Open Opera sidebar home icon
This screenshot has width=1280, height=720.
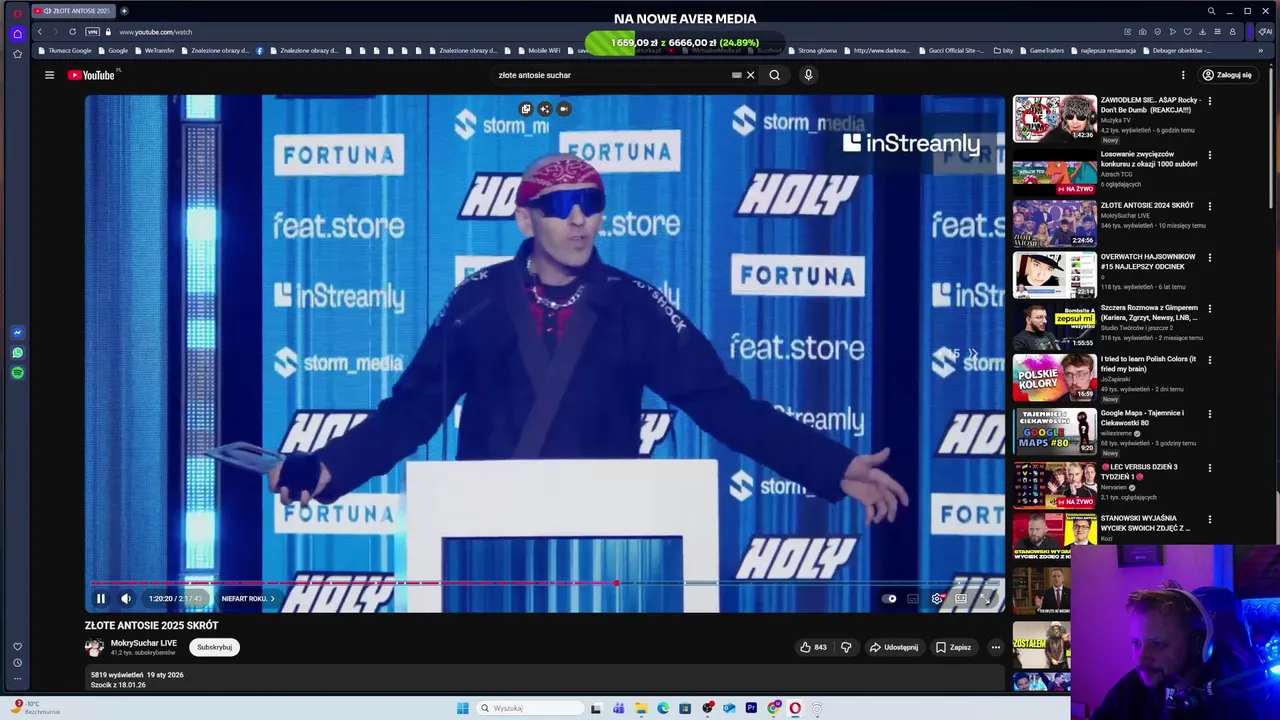click(17, 33)
